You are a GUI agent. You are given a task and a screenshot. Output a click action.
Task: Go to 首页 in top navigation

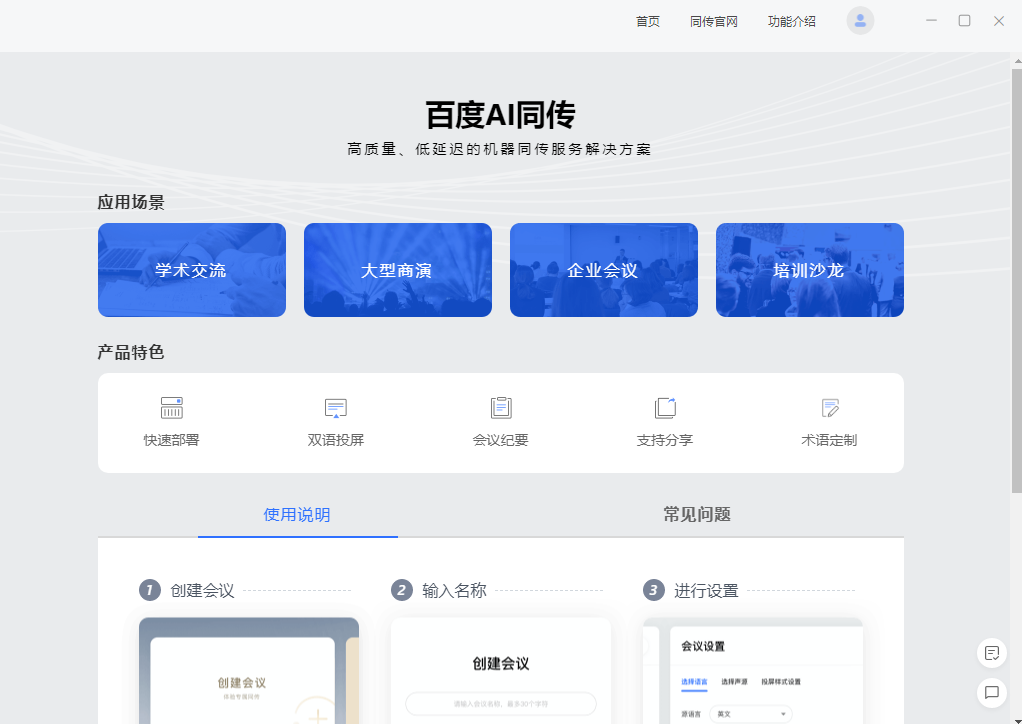click(x=648, y=22)
